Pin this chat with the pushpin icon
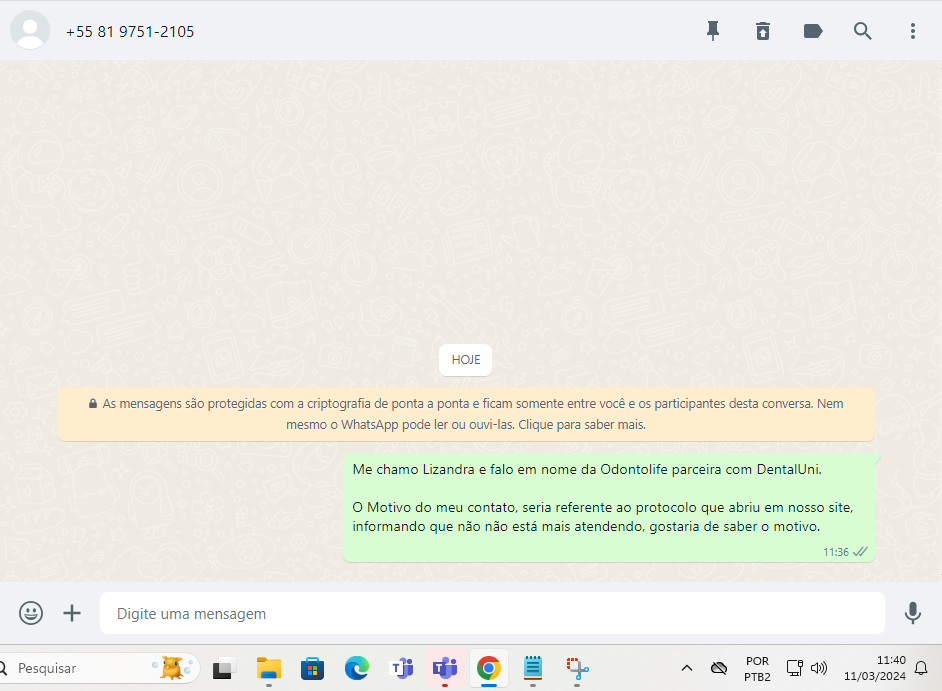The height and width of the screenshot is (691, 942). 713,31
